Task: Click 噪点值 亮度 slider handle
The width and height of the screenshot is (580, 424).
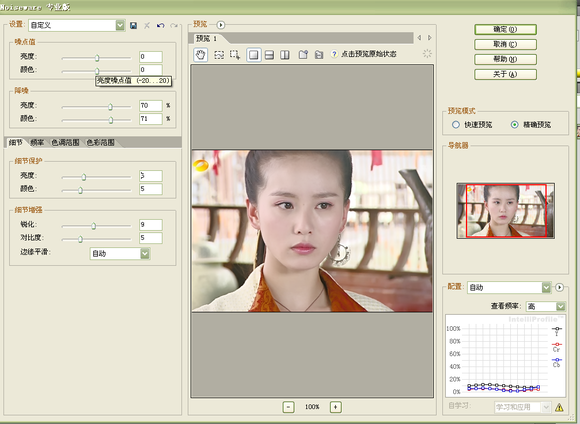Action: click(97, 58)
